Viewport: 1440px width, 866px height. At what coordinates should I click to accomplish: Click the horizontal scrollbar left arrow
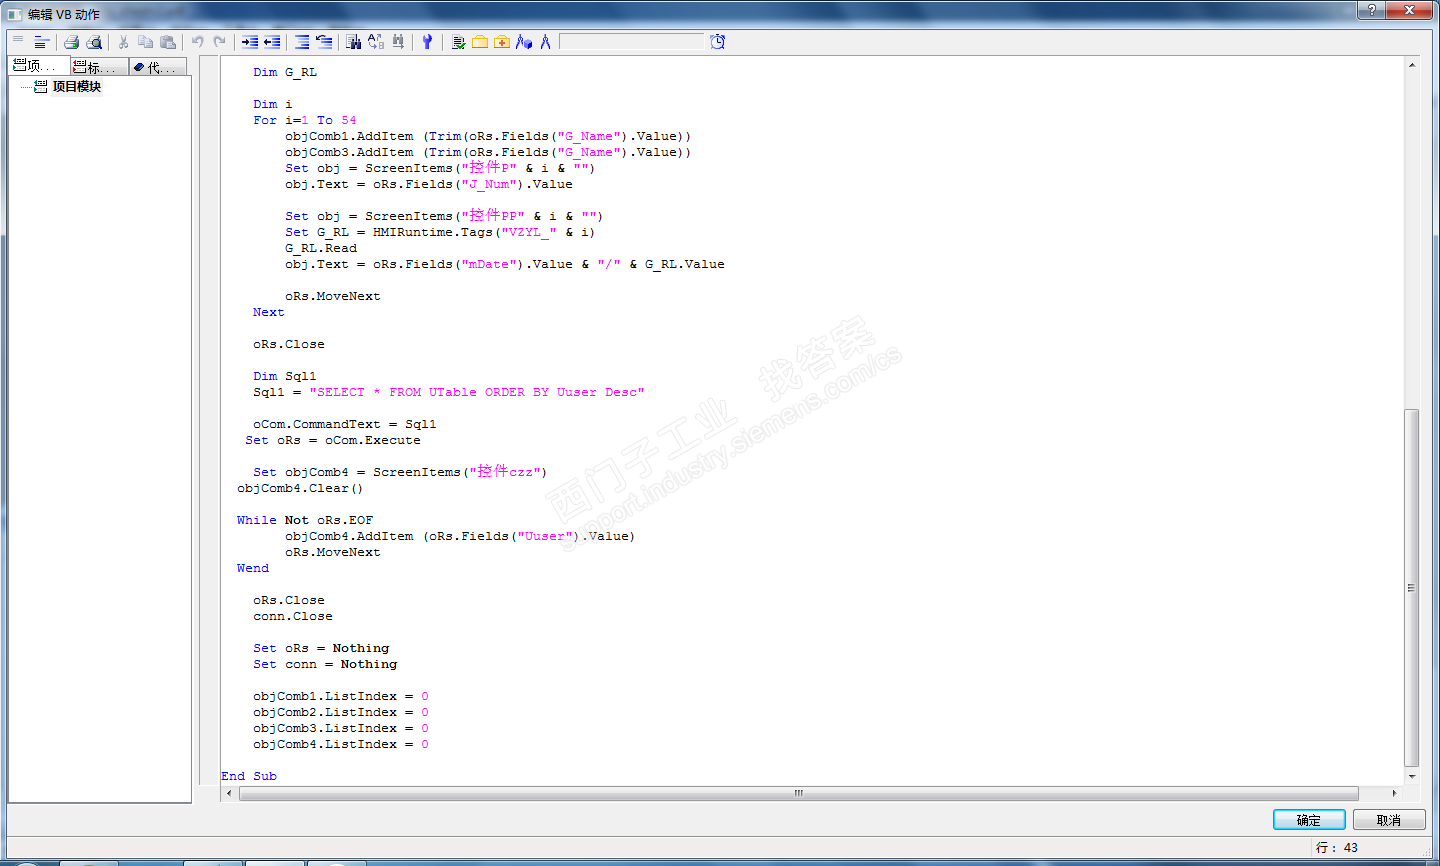pyautogui.click(x=229, y=793)
